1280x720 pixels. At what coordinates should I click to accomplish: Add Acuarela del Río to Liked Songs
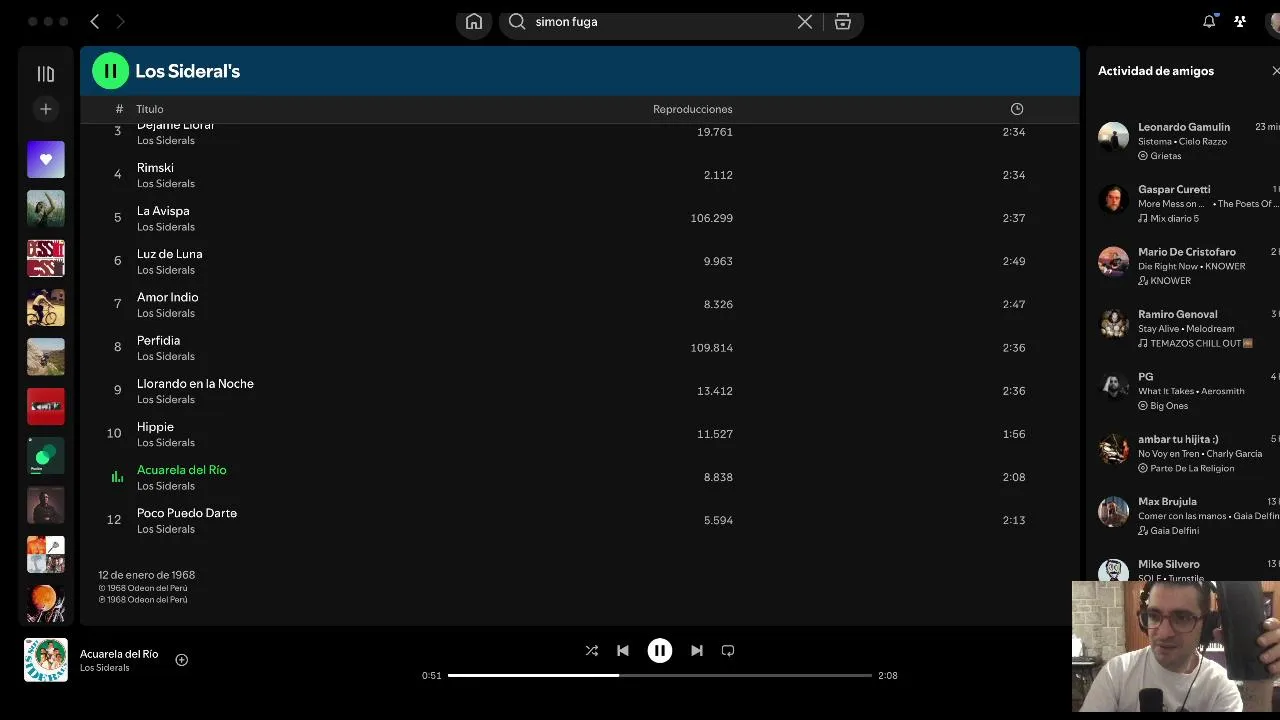[182, 660]
